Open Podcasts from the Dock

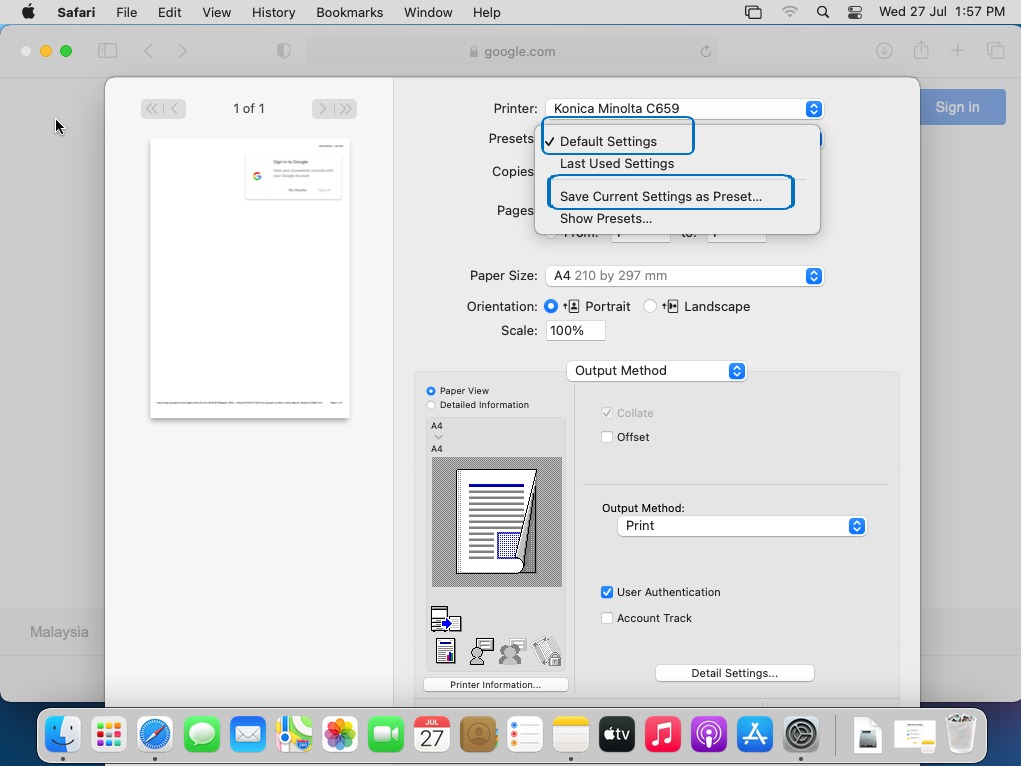(x=708, y=735)
